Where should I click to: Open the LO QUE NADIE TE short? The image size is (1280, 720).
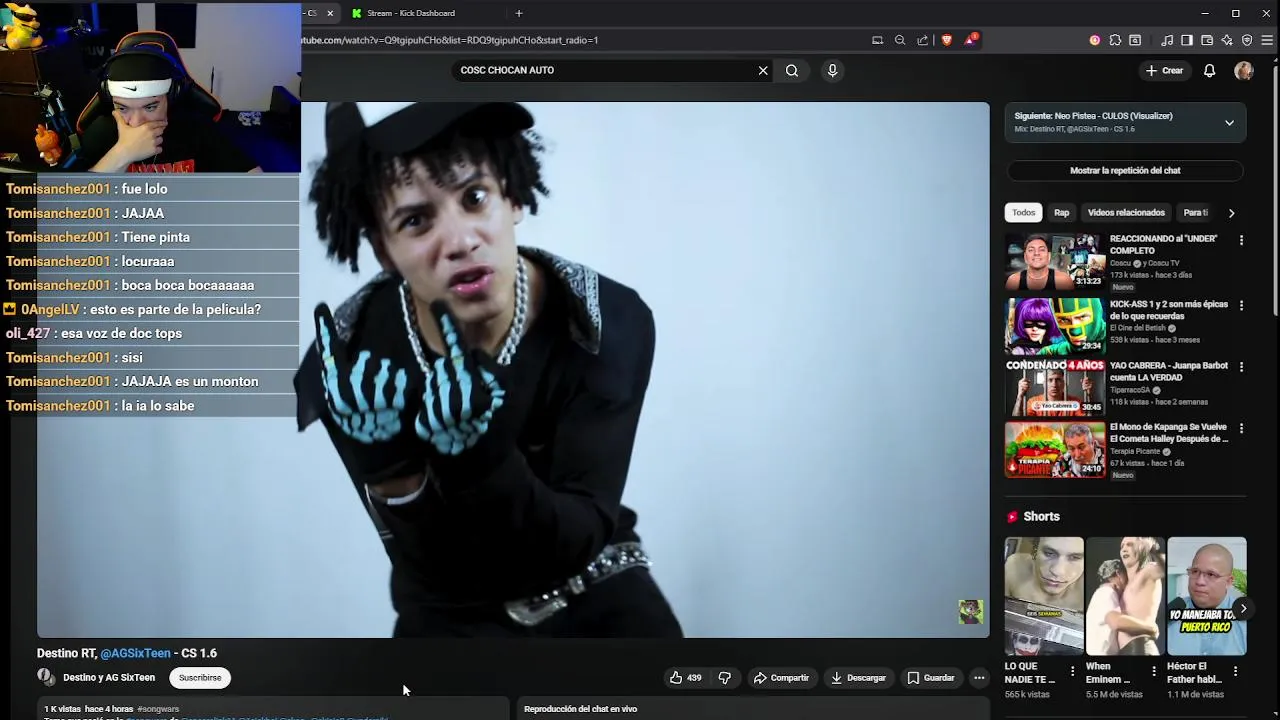tap(1044, 596)
